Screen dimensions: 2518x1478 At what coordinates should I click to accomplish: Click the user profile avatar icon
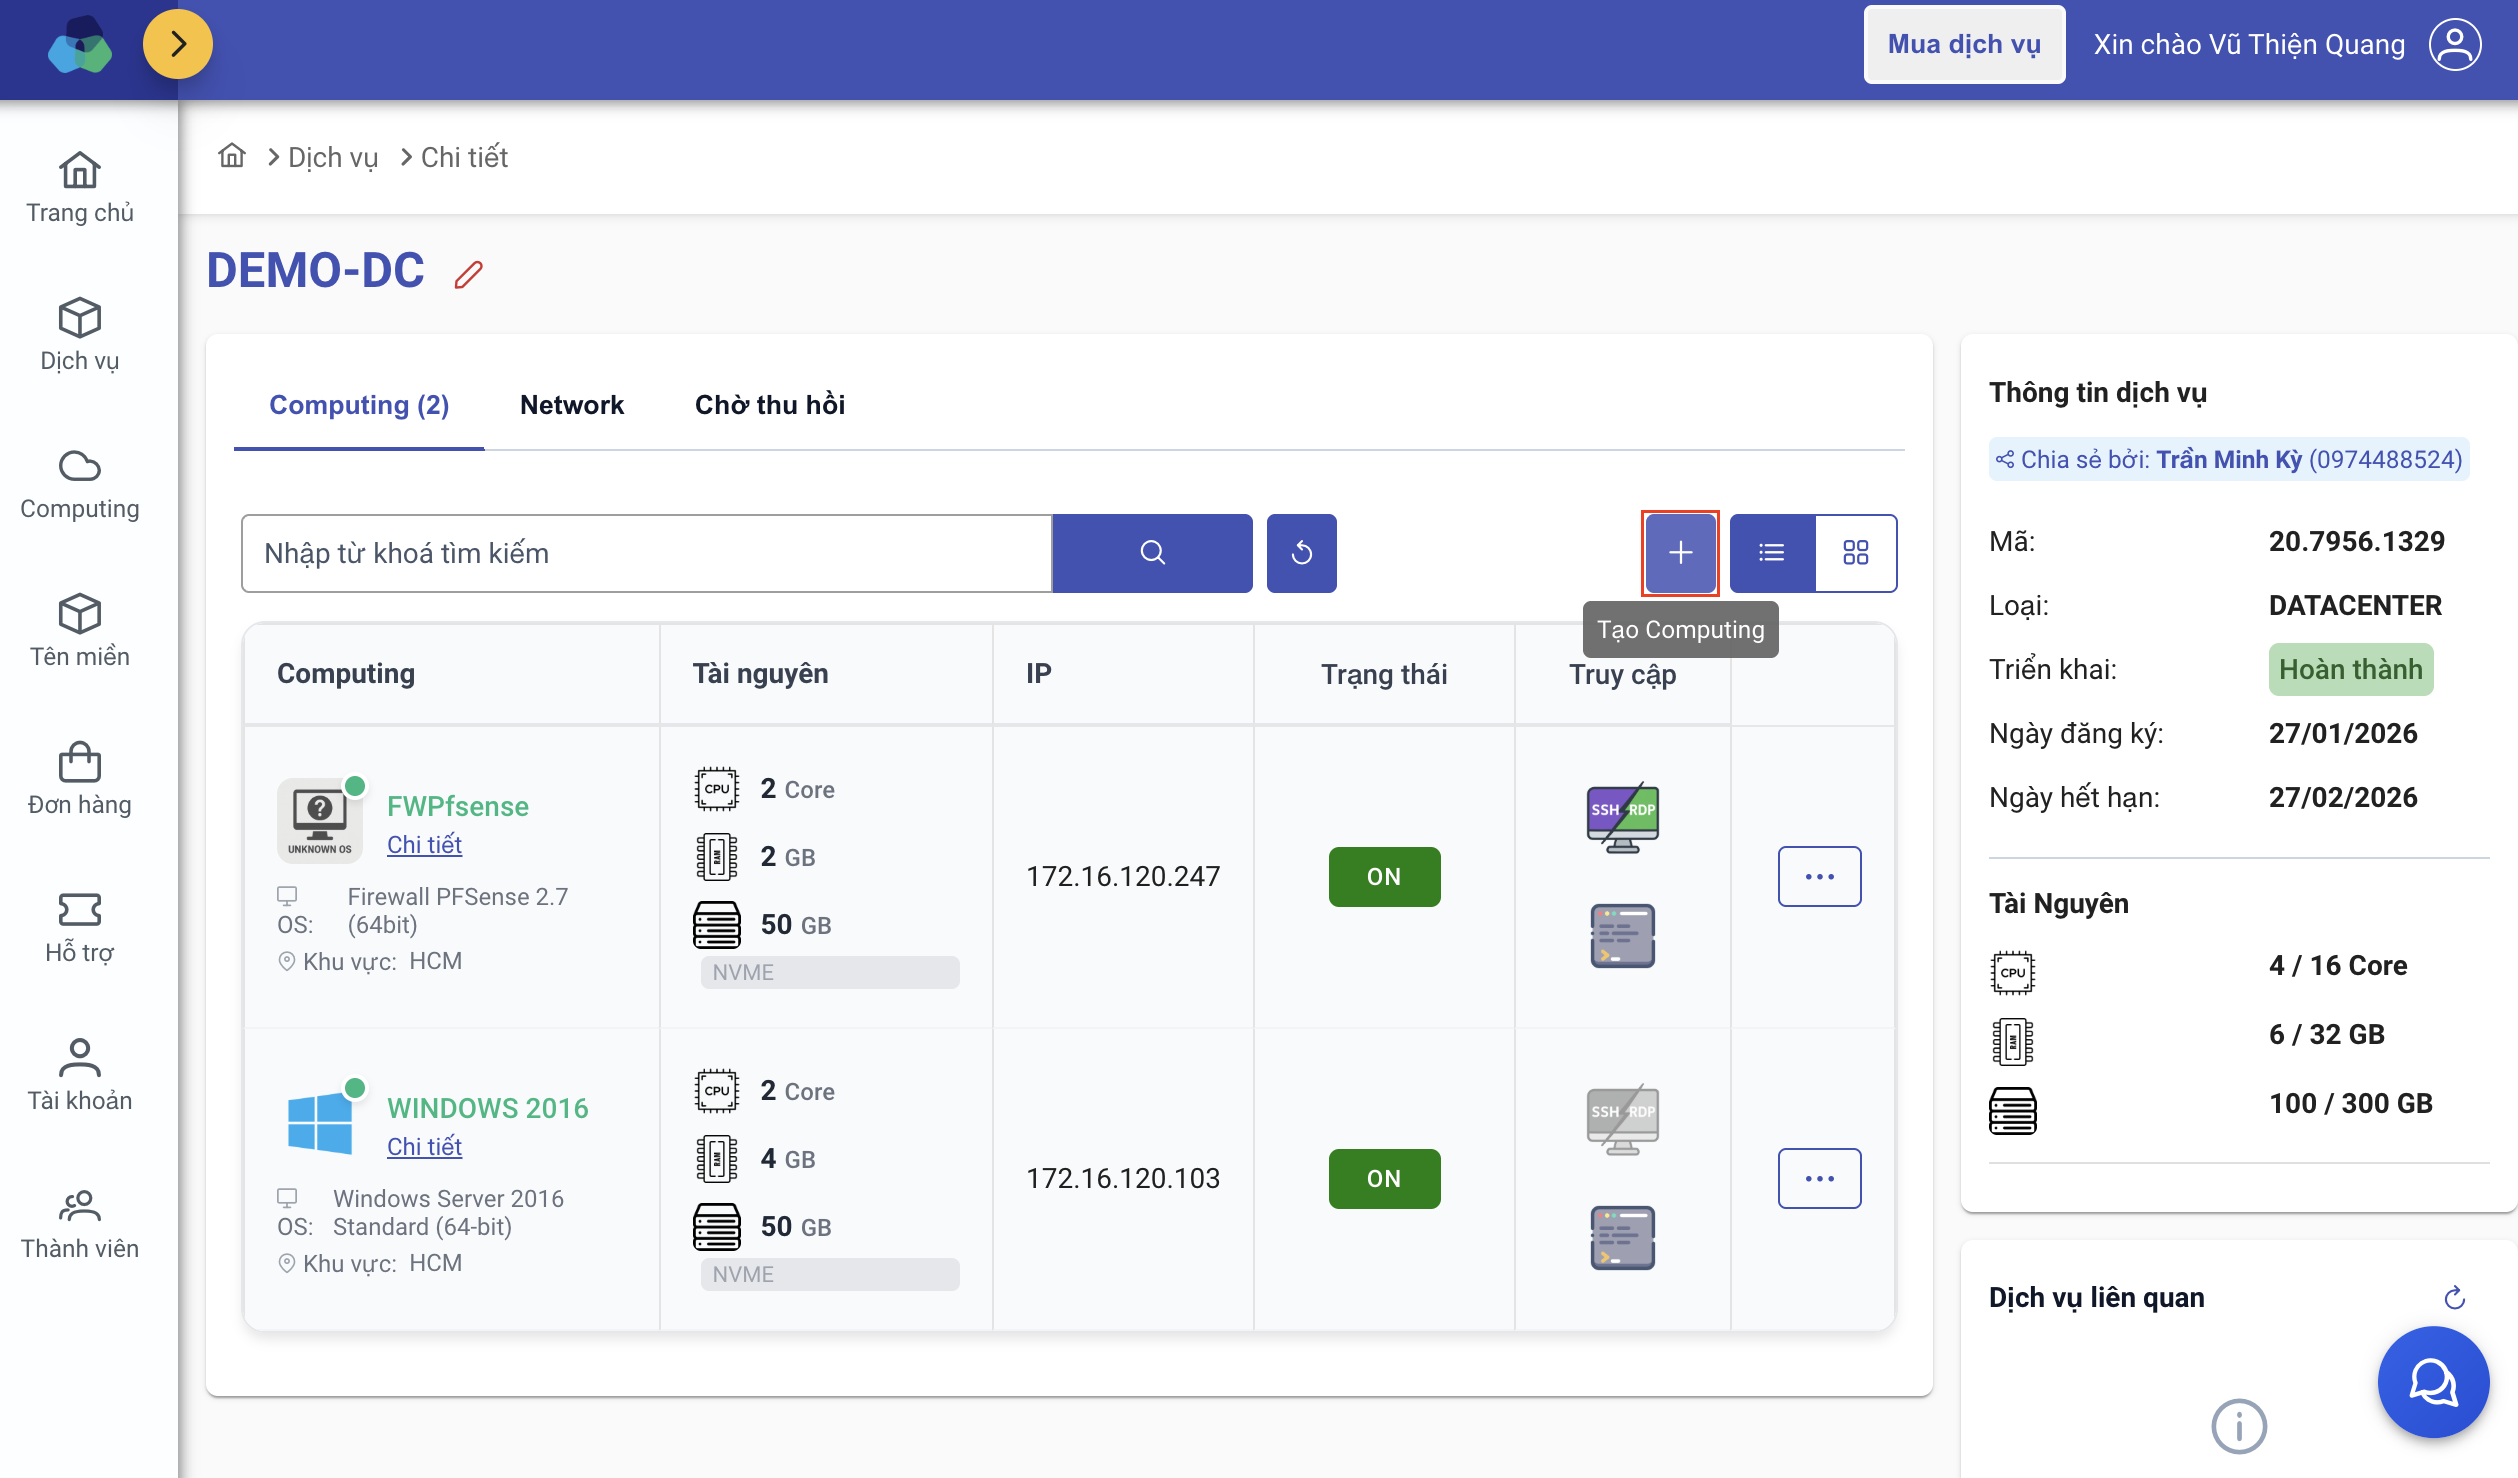coord(2455,45)
